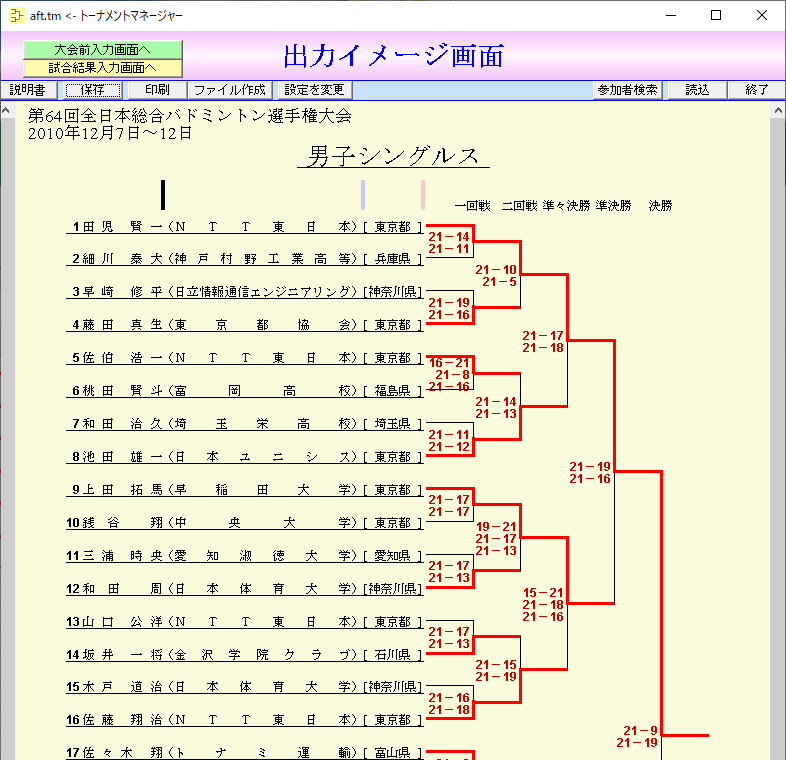Image resolution: width=786 pixels, height=760 pixels.
Task: Select player 14 坂井 一将 row
Action: pos(245,655)
